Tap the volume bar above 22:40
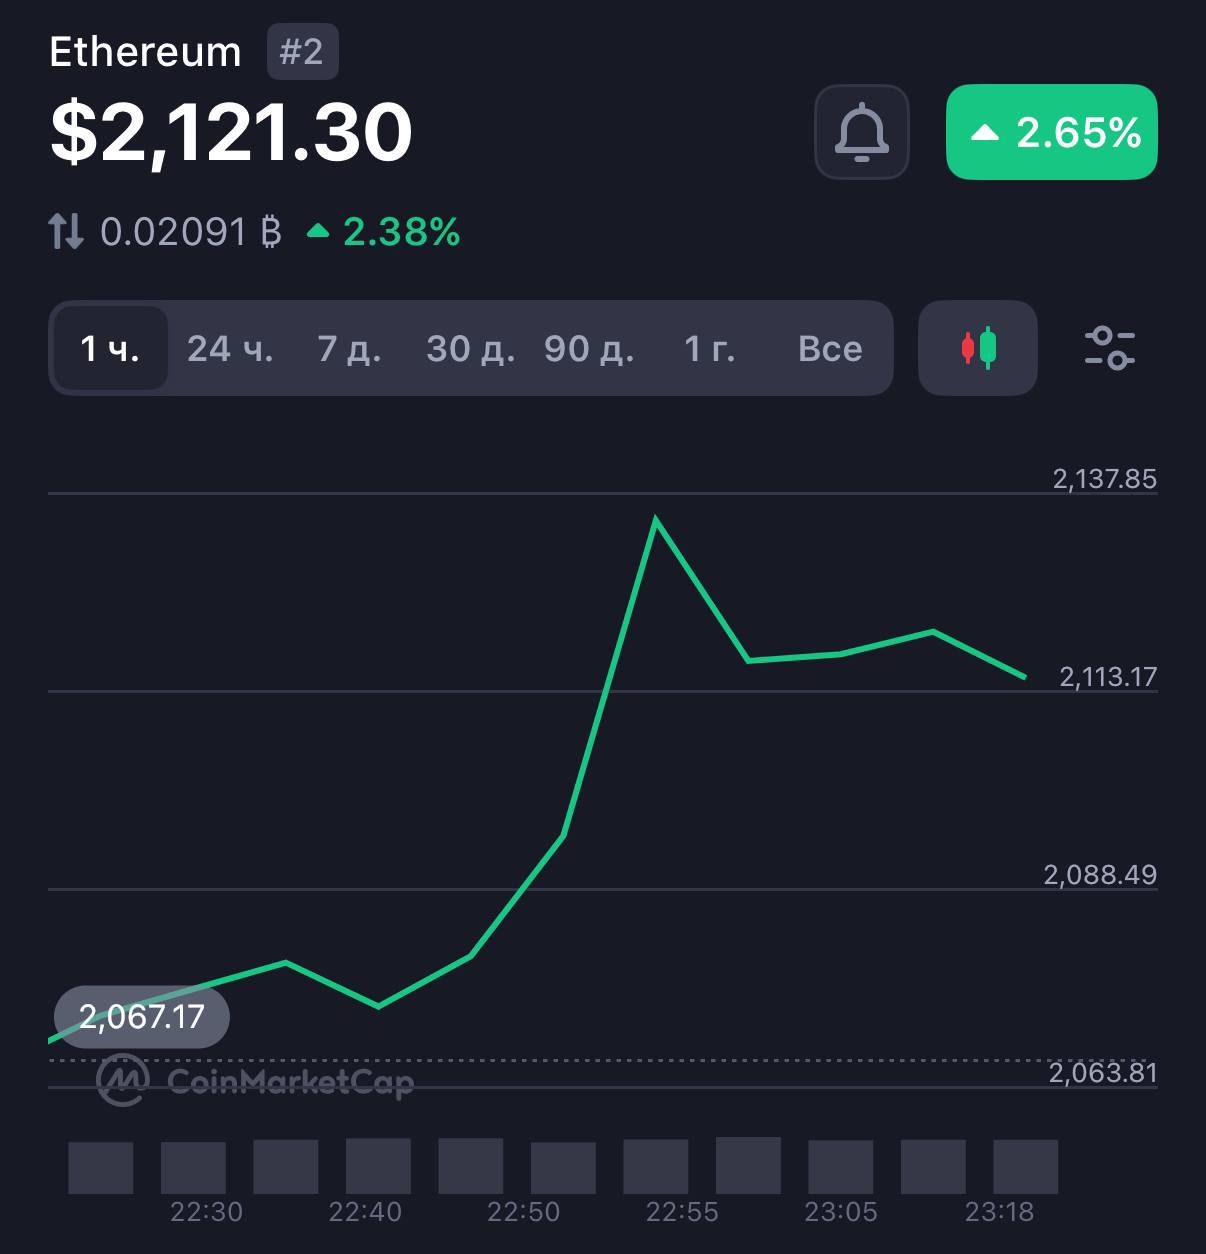Viewport: 1206px width, 1254px height. (x=378, y=1166)
